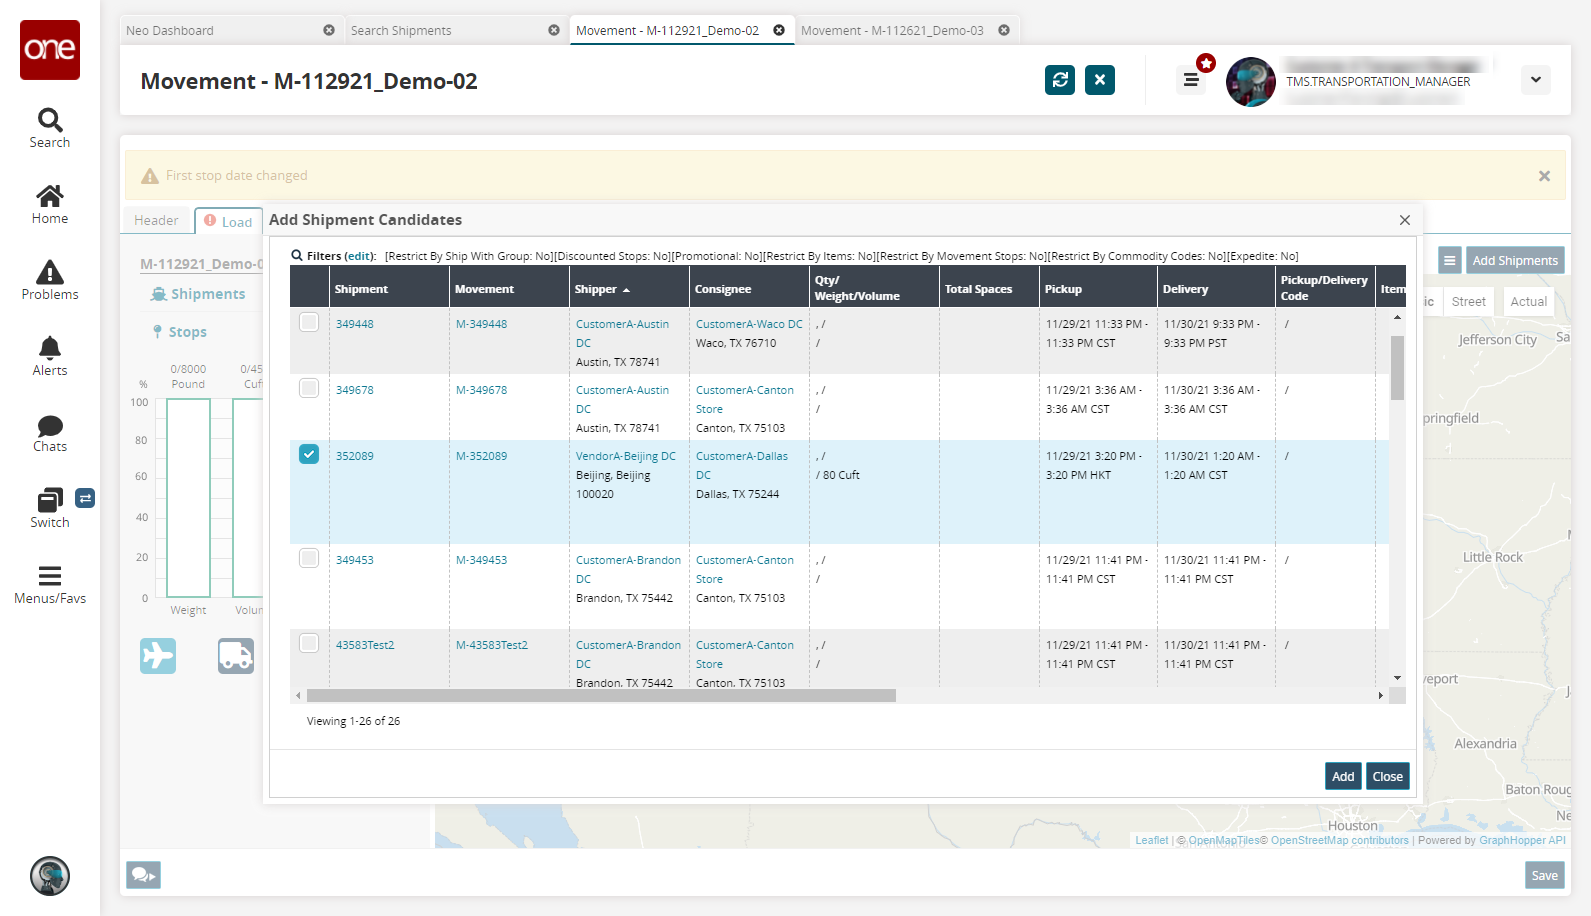Dismiss the First stop date changed warning
This screenshot has width=1591, height=916.
click(x=1544, y=176)
